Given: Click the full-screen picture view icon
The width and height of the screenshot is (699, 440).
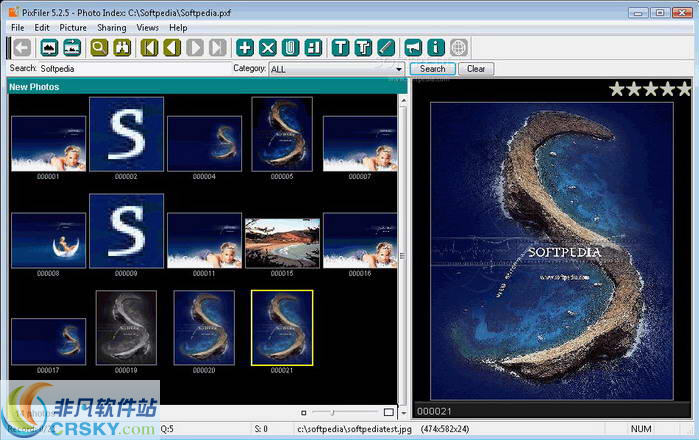Looking at the screenshot, I should (x=49, y=48).
